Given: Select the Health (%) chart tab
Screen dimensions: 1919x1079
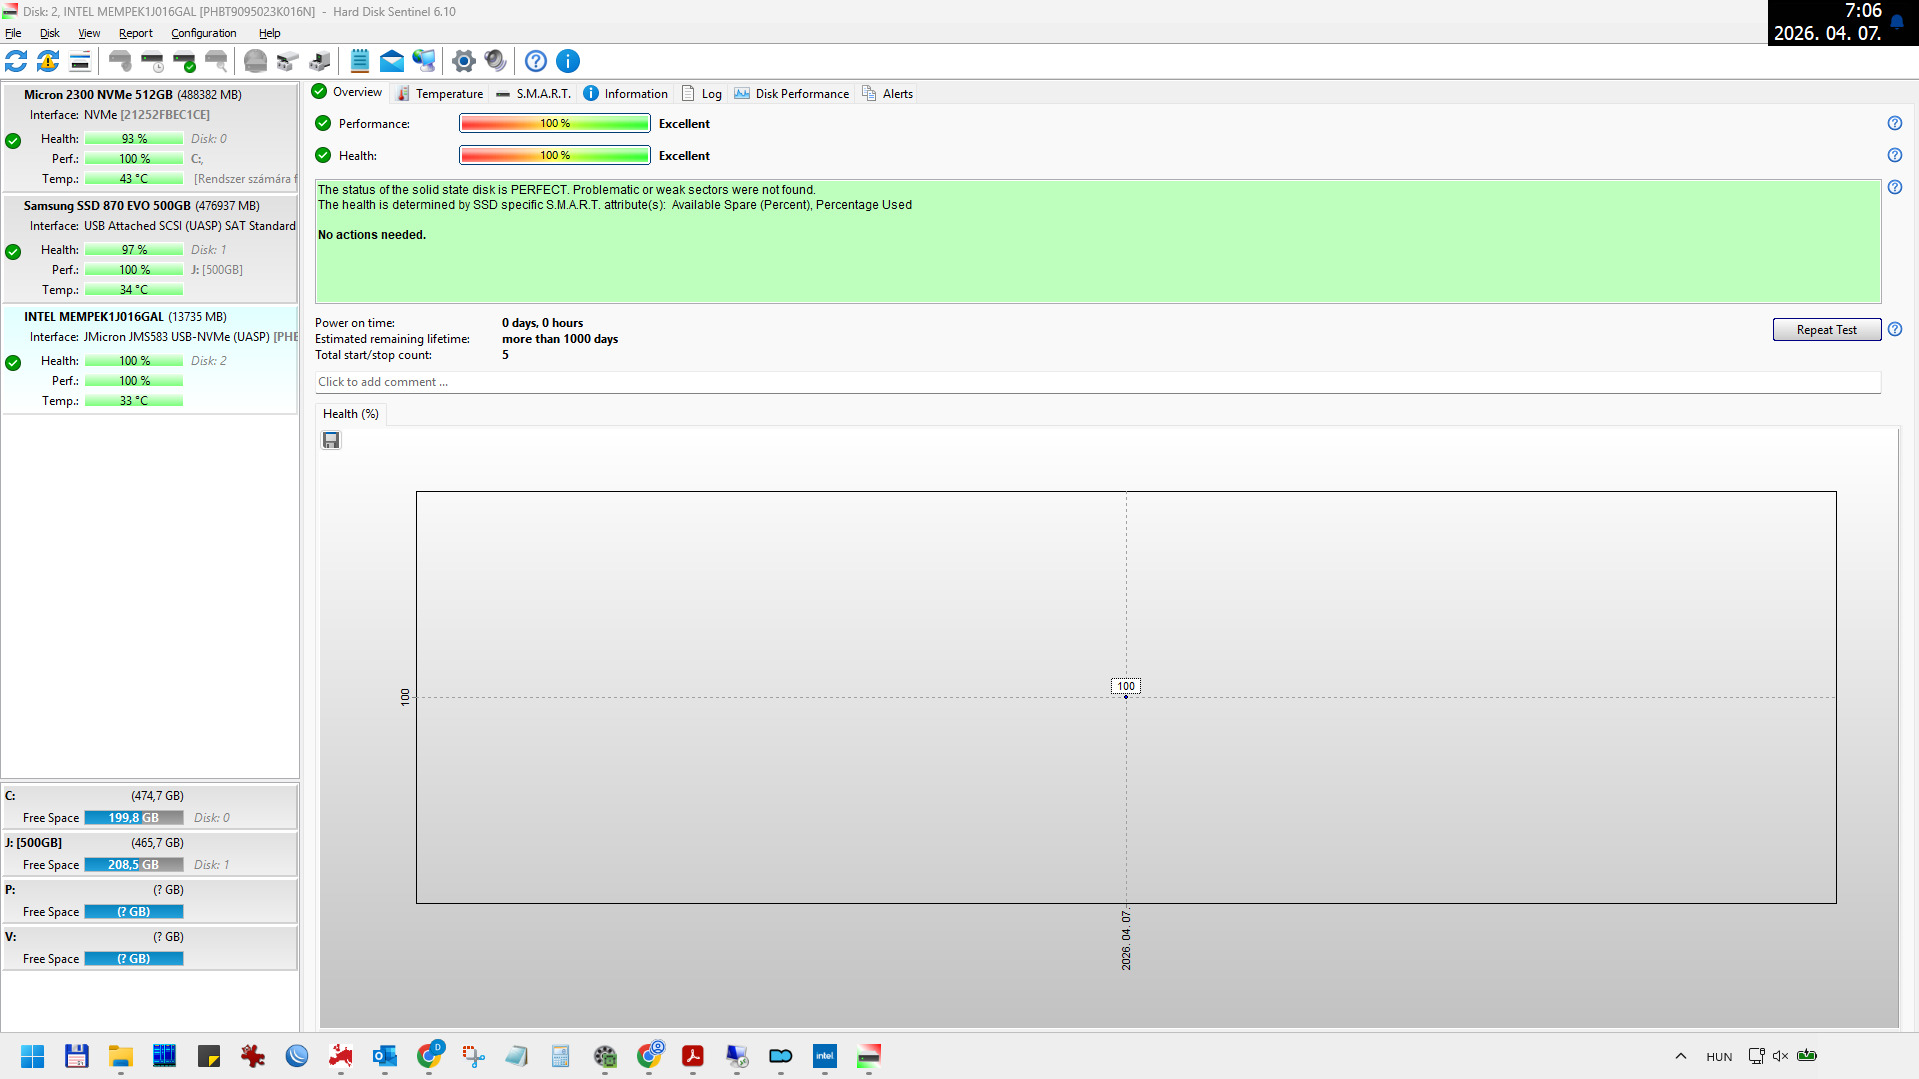Looking at the screenshot, I should (351, 414).
